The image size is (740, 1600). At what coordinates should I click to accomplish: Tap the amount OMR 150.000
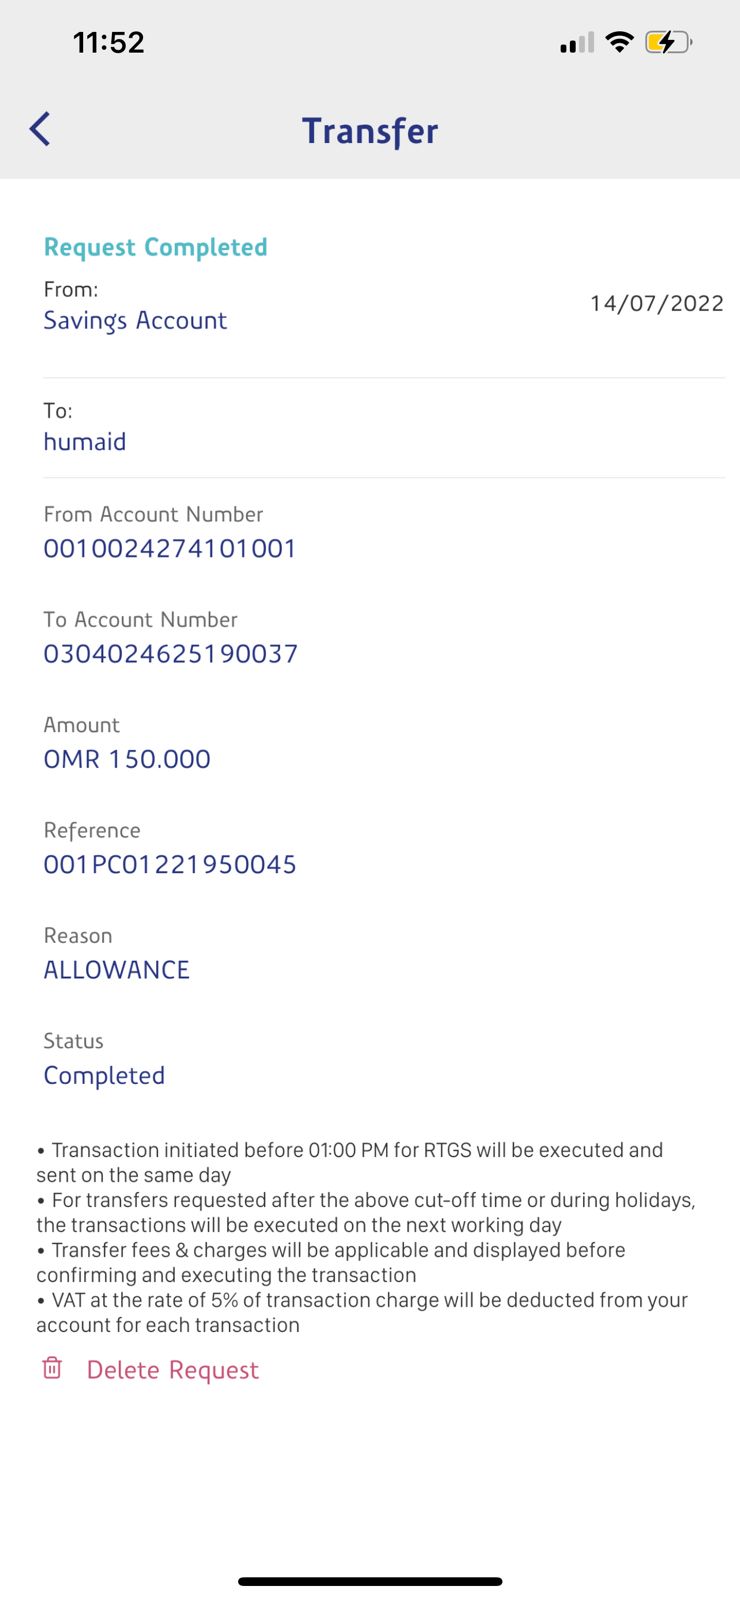pos(127,759)
